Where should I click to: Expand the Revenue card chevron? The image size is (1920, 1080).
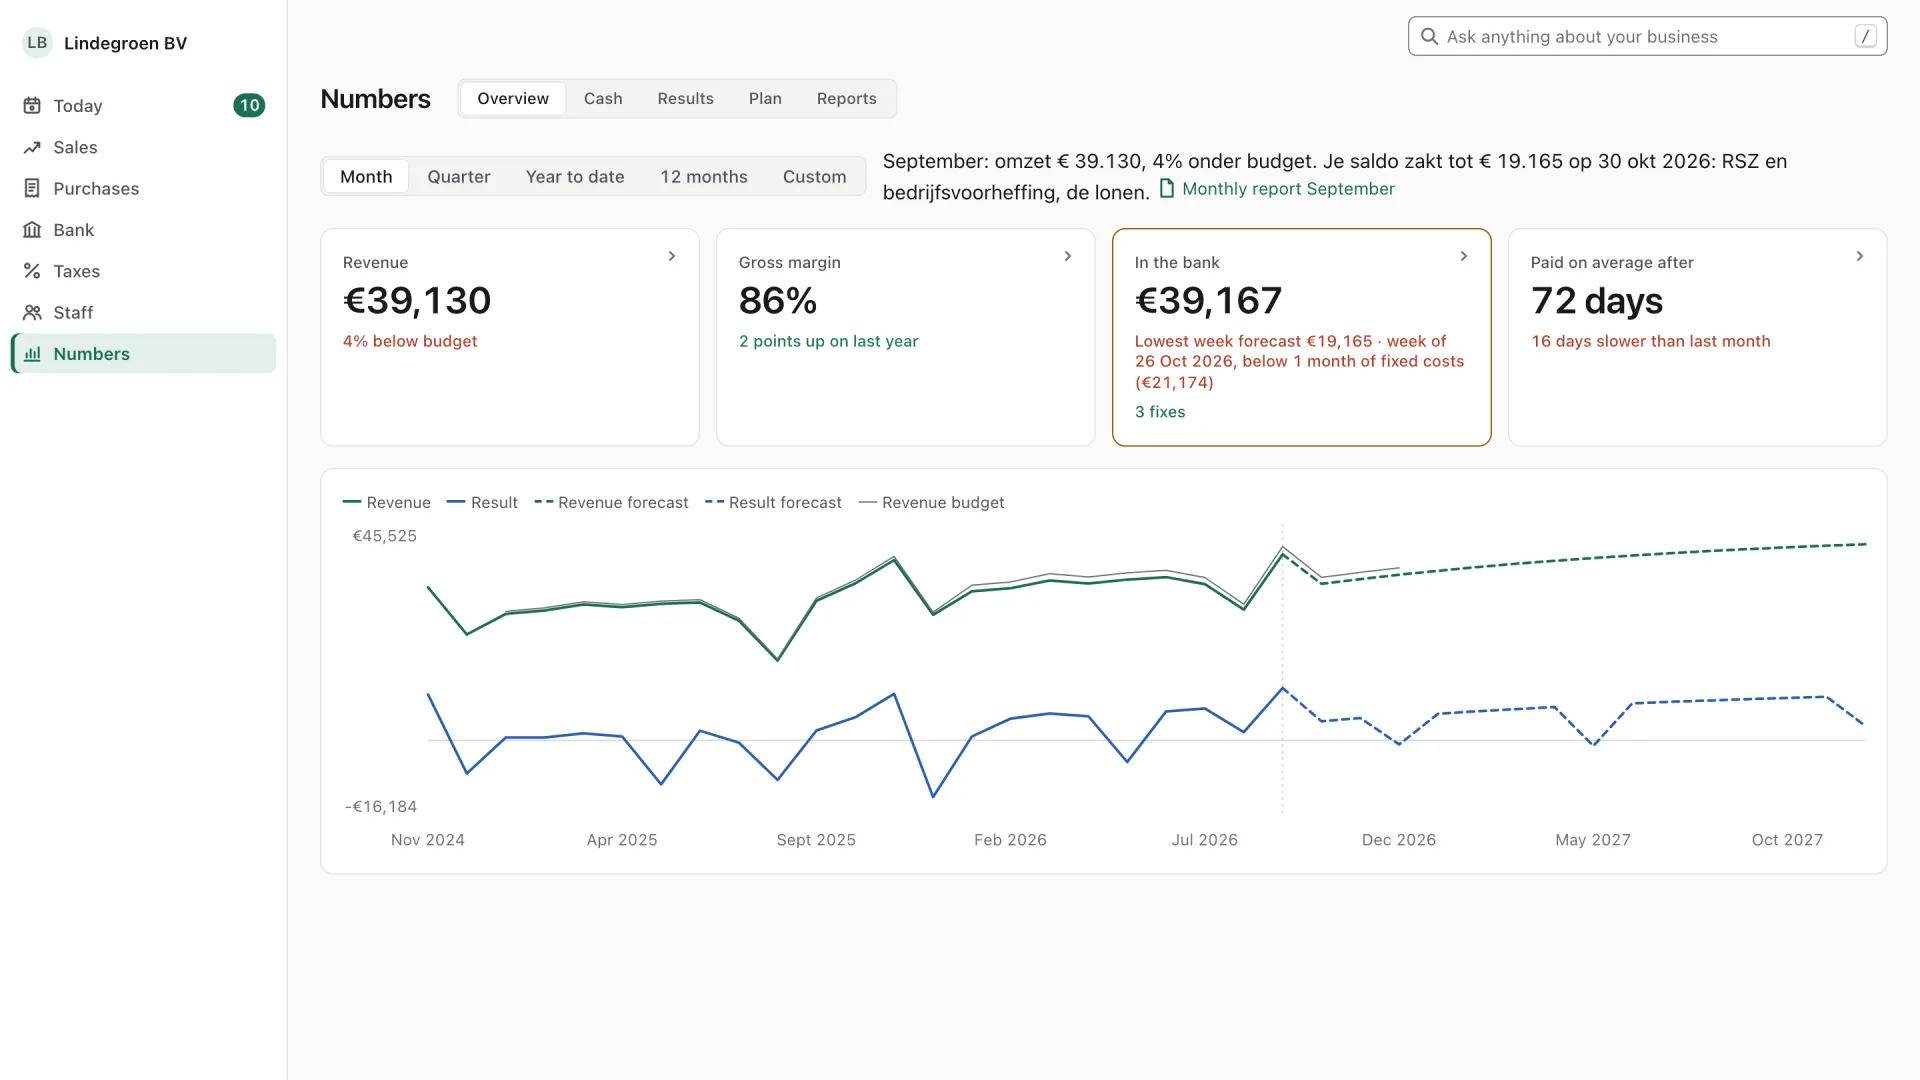(x=672, y=257)
